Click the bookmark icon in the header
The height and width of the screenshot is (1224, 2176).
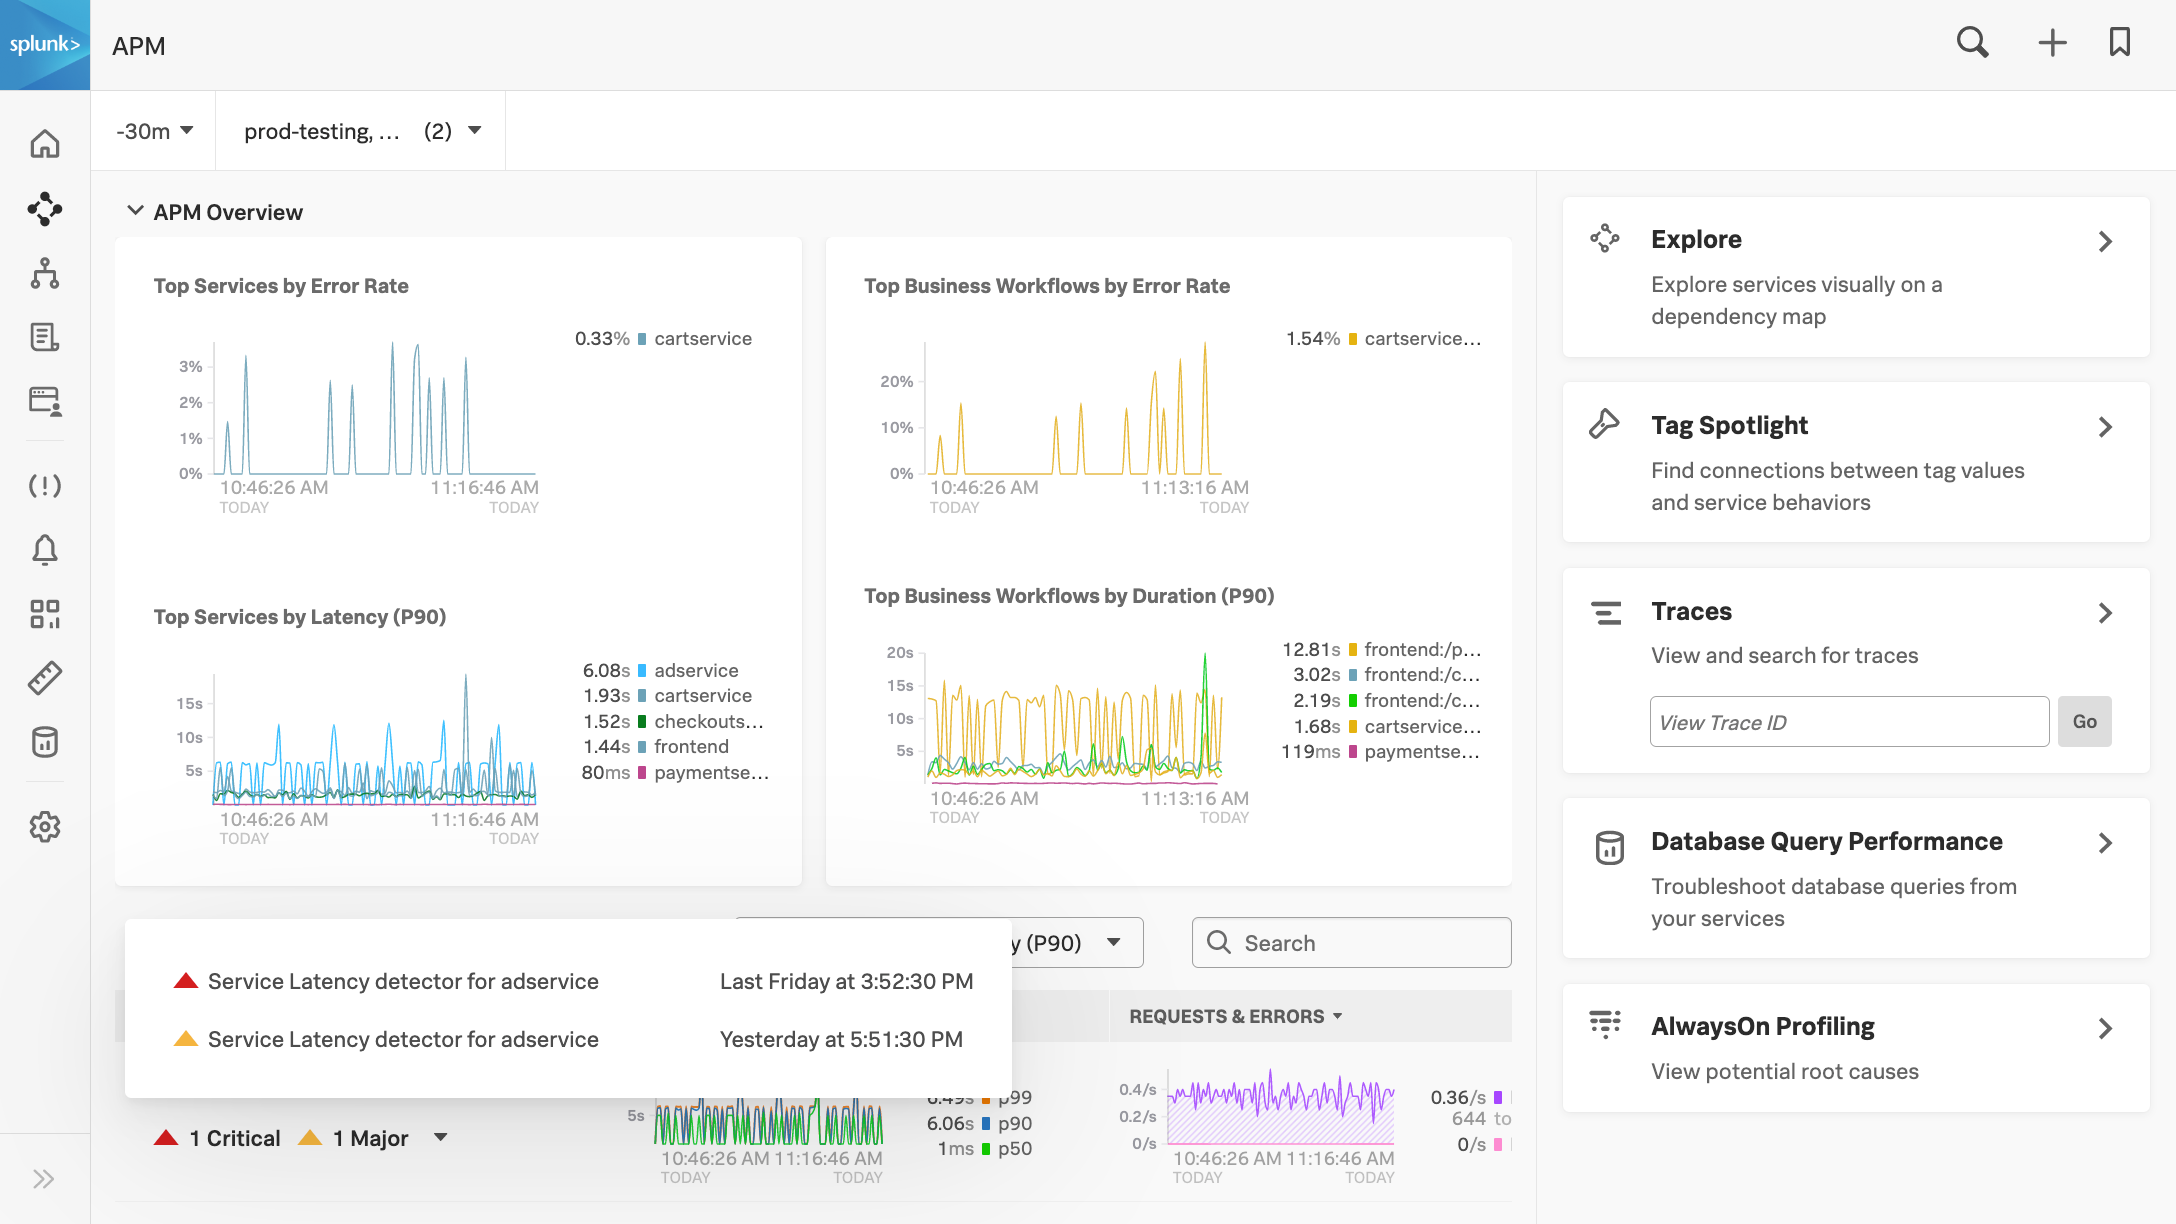point(2119,43)
